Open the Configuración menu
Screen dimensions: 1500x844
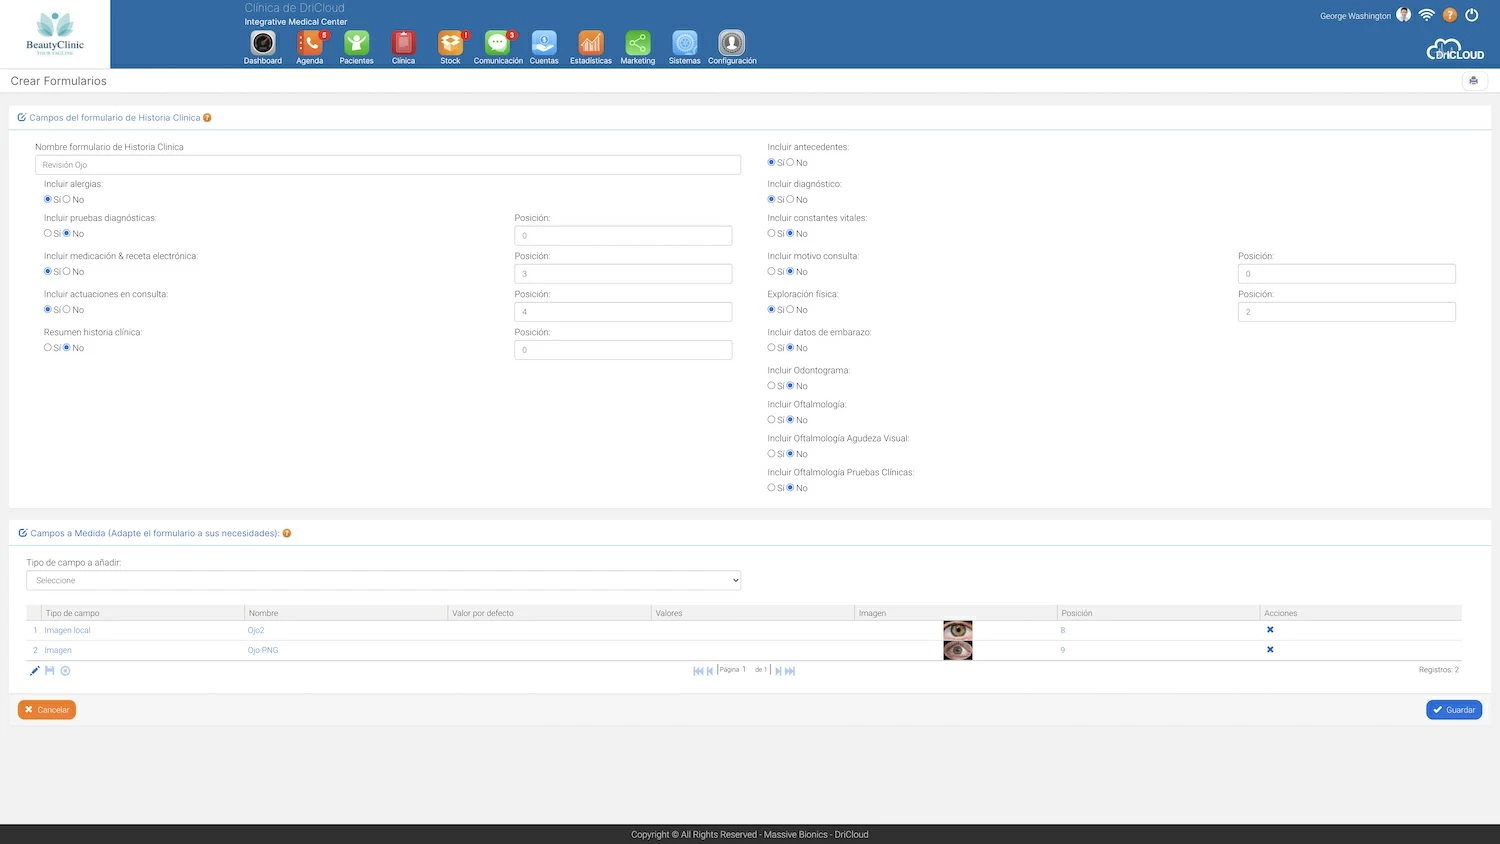click(732, 44)
